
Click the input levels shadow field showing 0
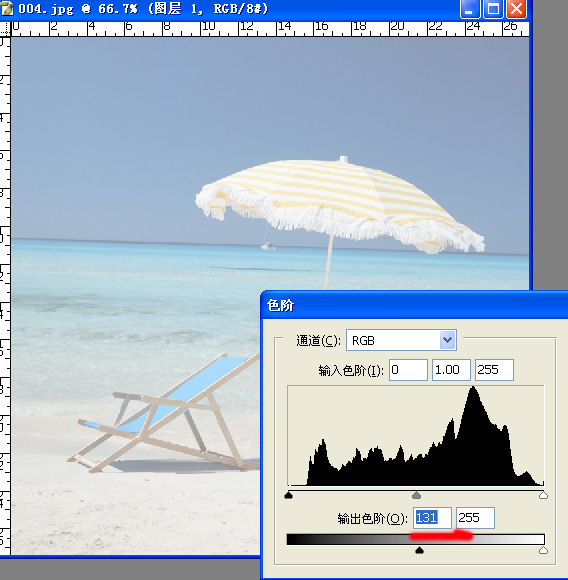[408, 370]
